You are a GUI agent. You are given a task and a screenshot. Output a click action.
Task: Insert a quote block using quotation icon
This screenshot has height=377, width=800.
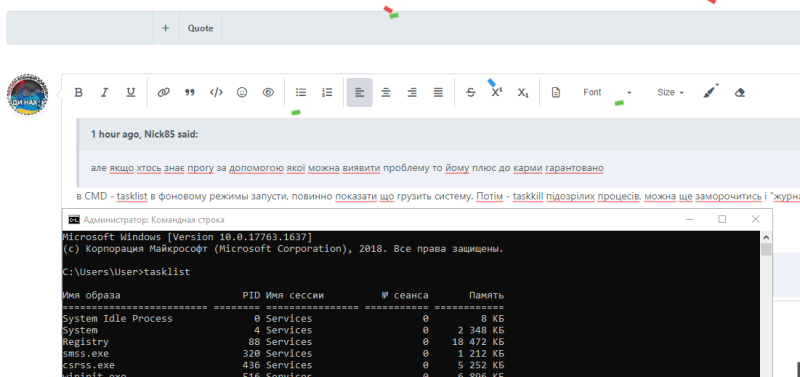[190, 92]
